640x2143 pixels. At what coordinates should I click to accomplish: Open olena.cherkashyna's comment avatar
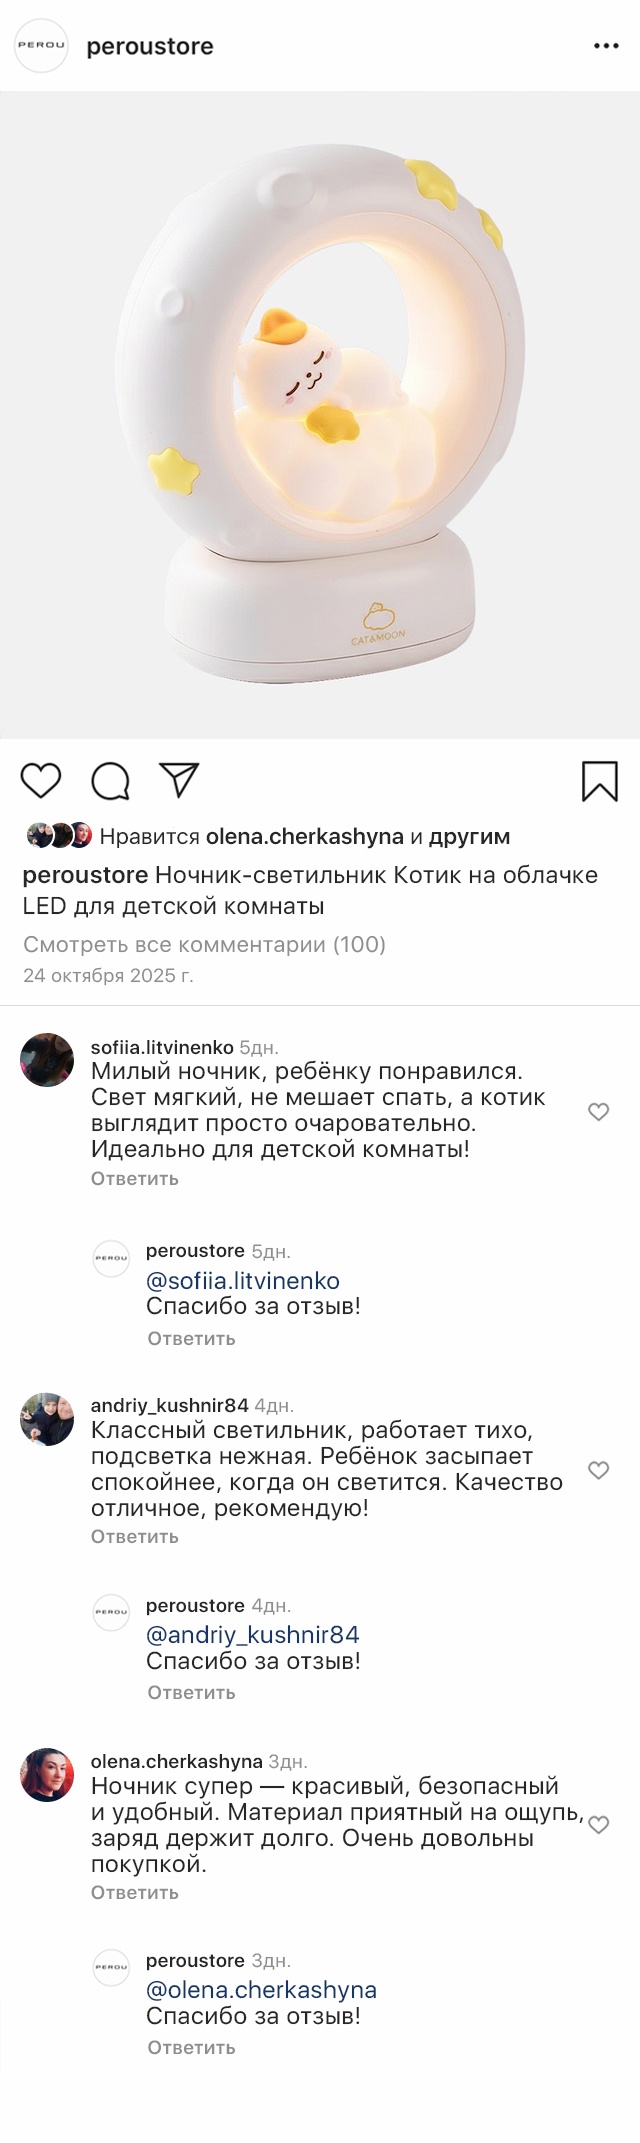coord(47,1774)
